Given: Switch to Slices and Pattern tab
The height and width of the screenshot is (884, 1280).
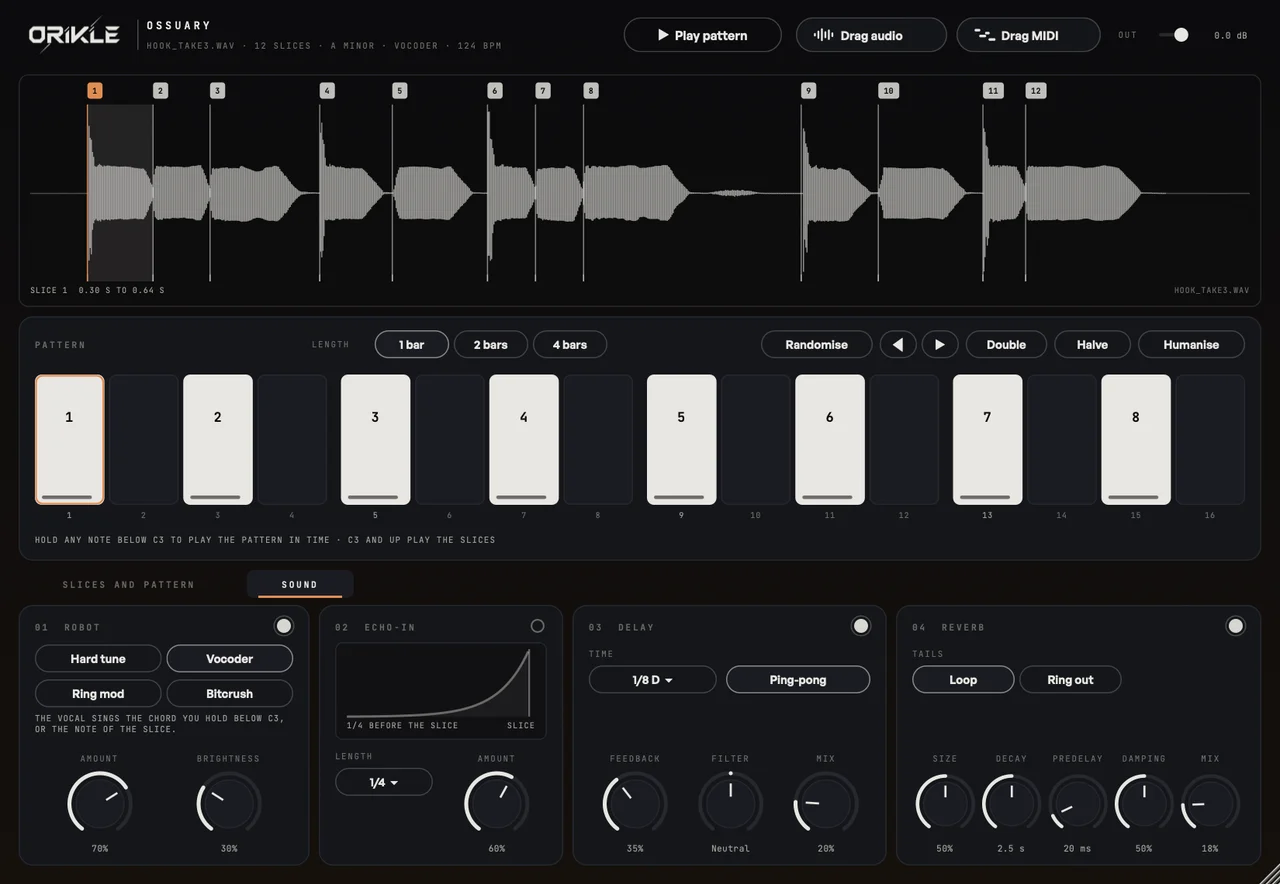Looking at the screenshot, I should (129, 584).
